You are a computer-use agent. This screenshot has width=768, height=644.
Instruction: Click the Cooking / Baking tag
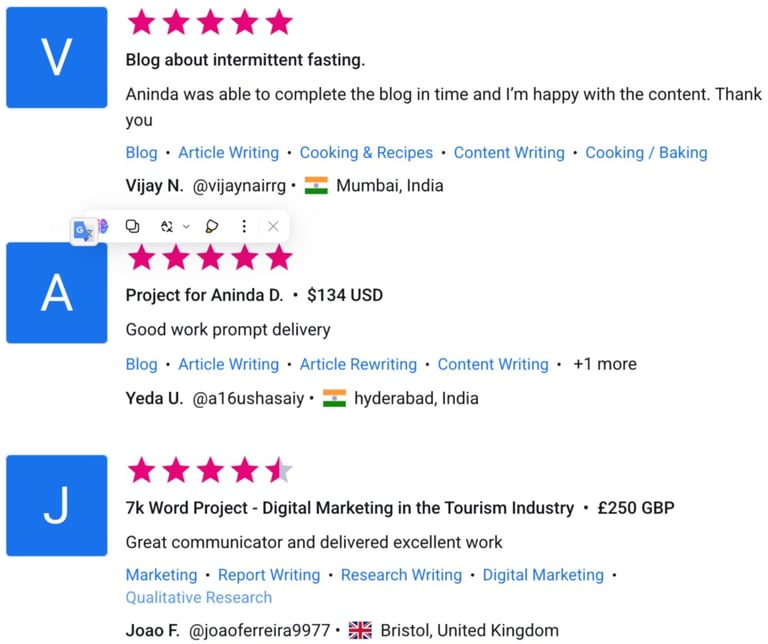(647, 153)
